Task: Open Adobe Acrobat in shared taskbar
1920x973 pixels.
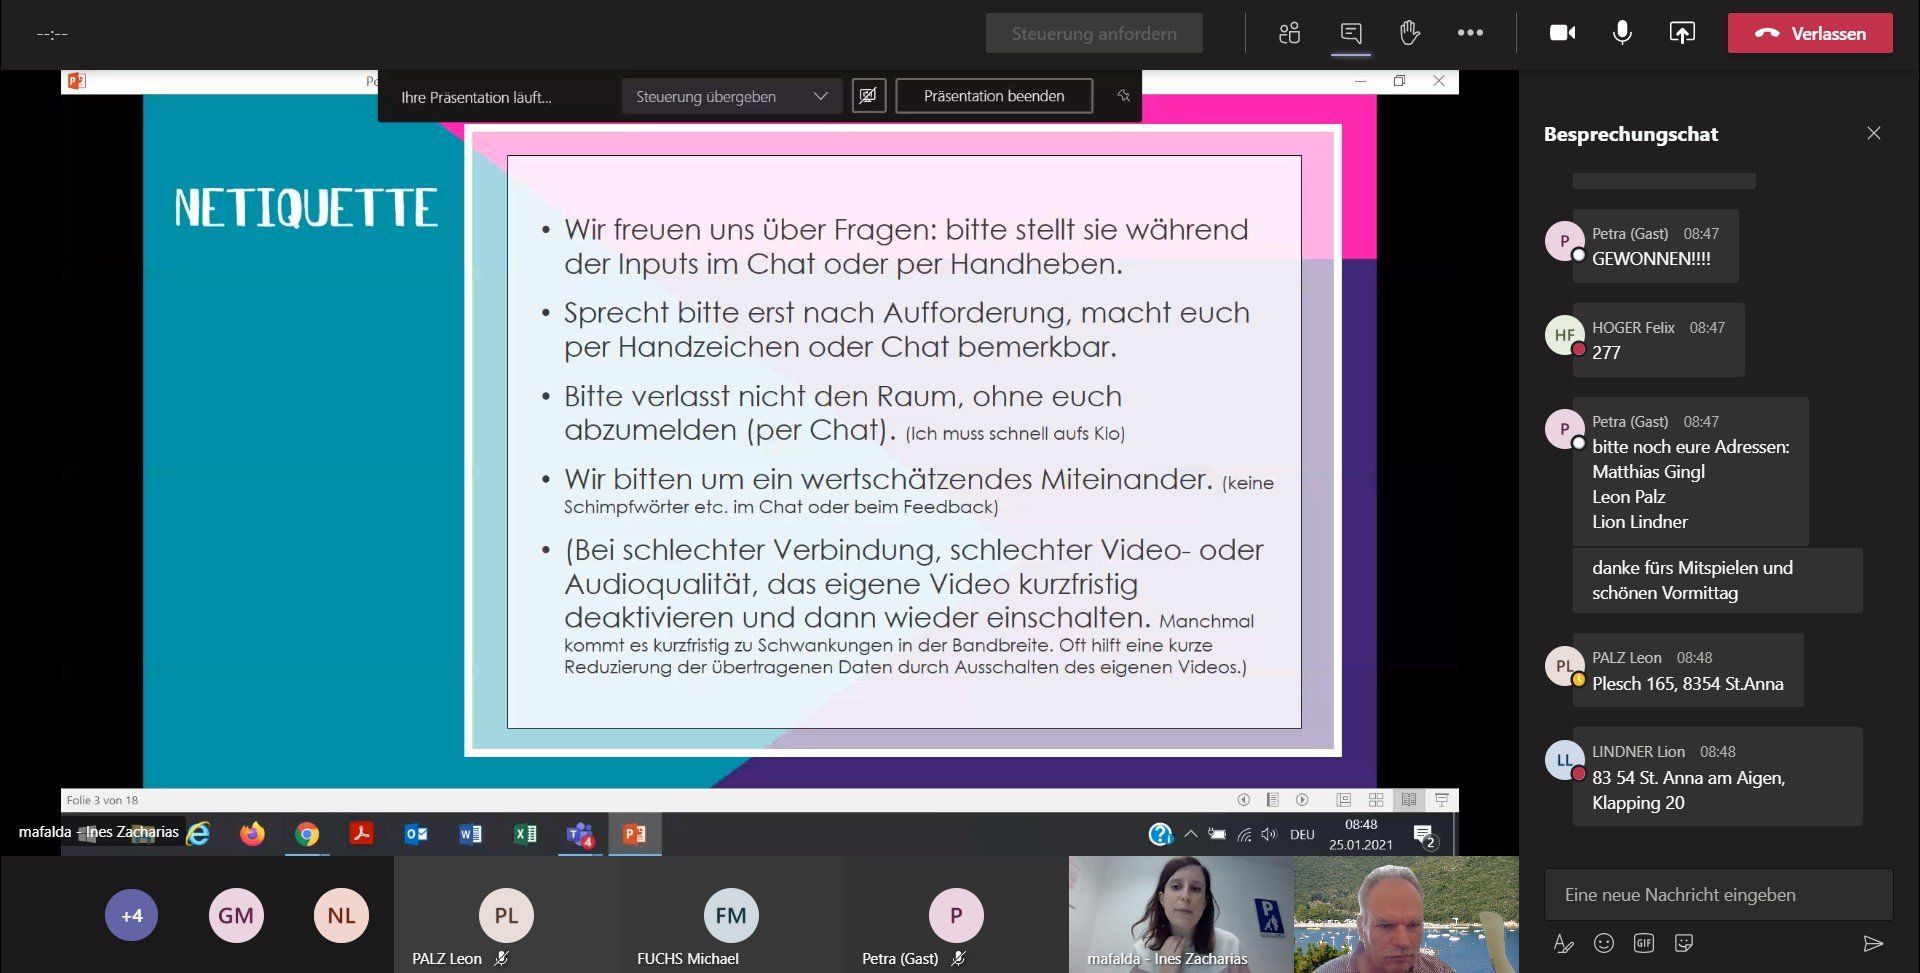Action: 361,834
